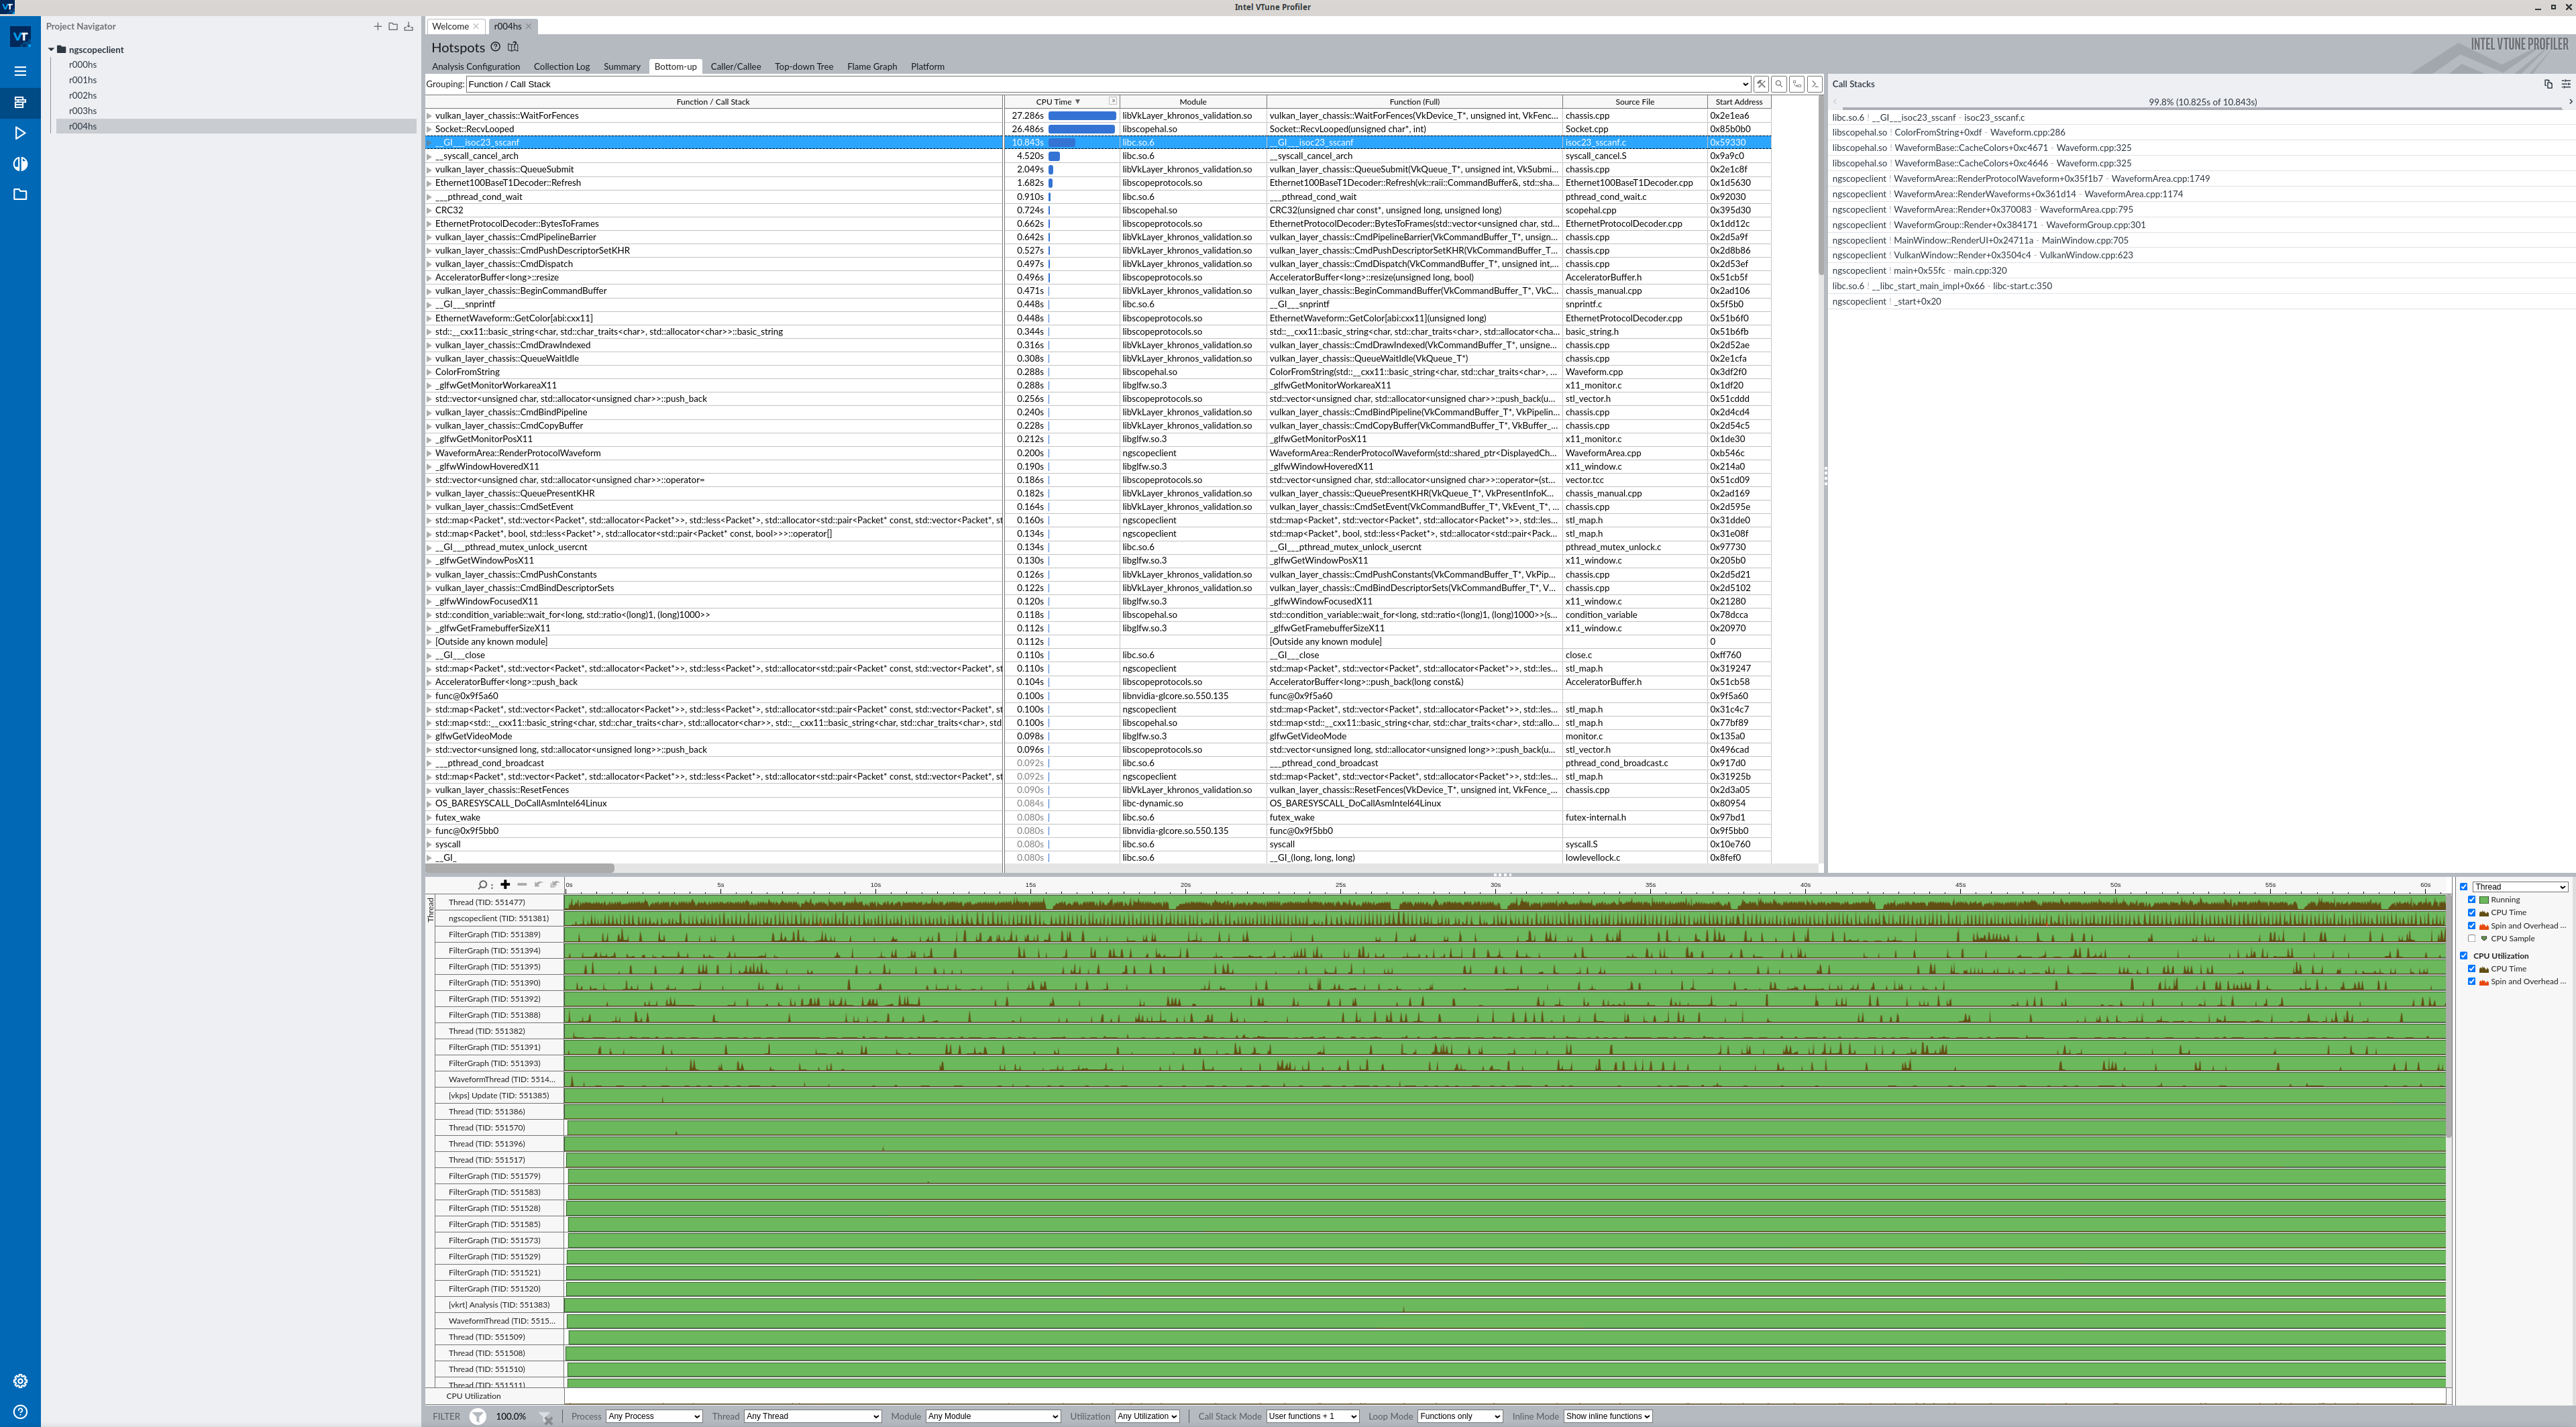Switch to the Flame Graph tab

[x=871, y=67]
